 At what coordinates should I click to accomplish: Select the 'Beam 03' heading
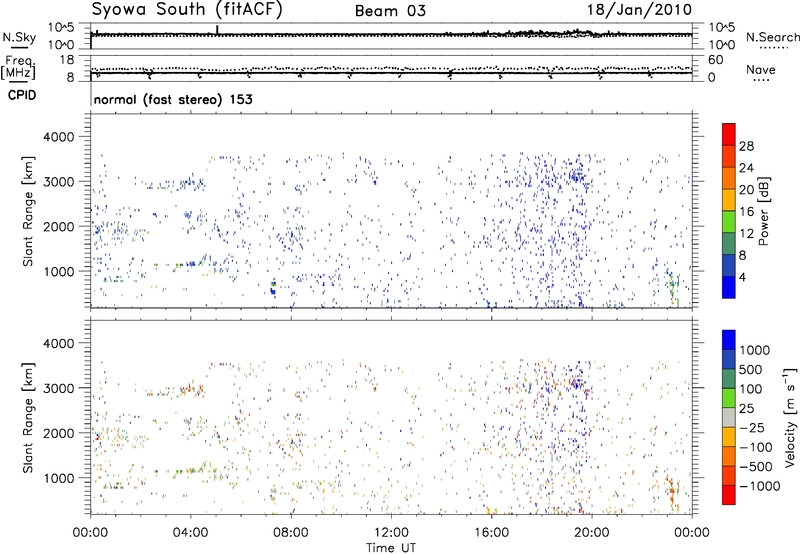390,11
